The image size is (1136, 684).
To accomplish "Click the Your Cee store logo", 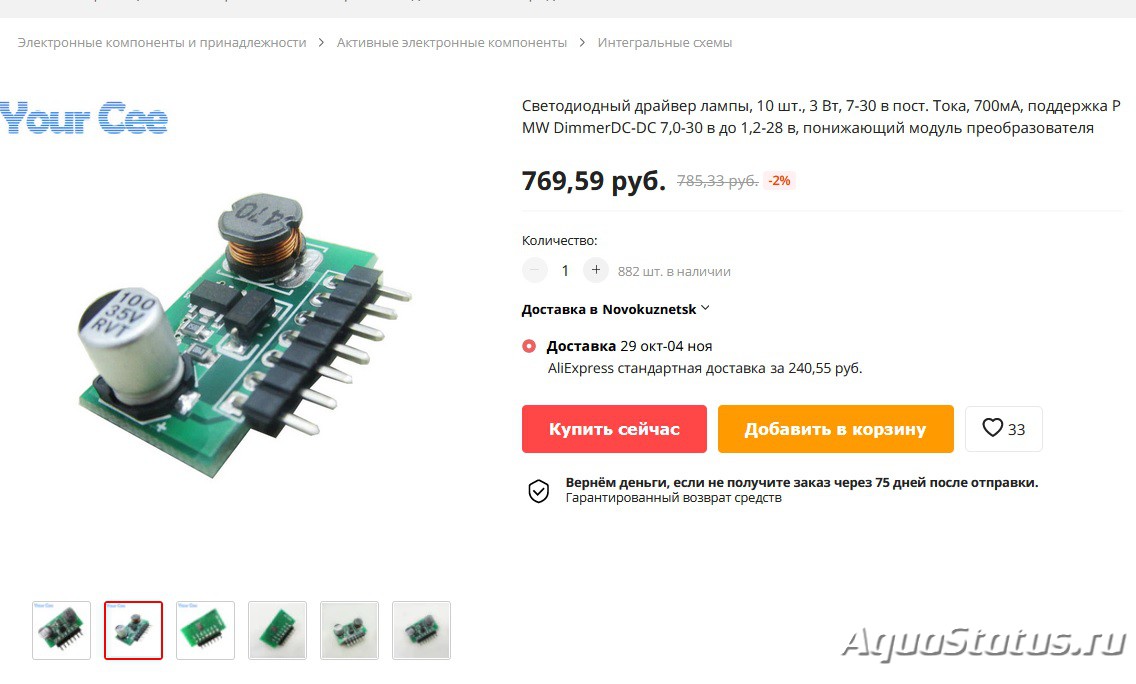I will [84, 118].
